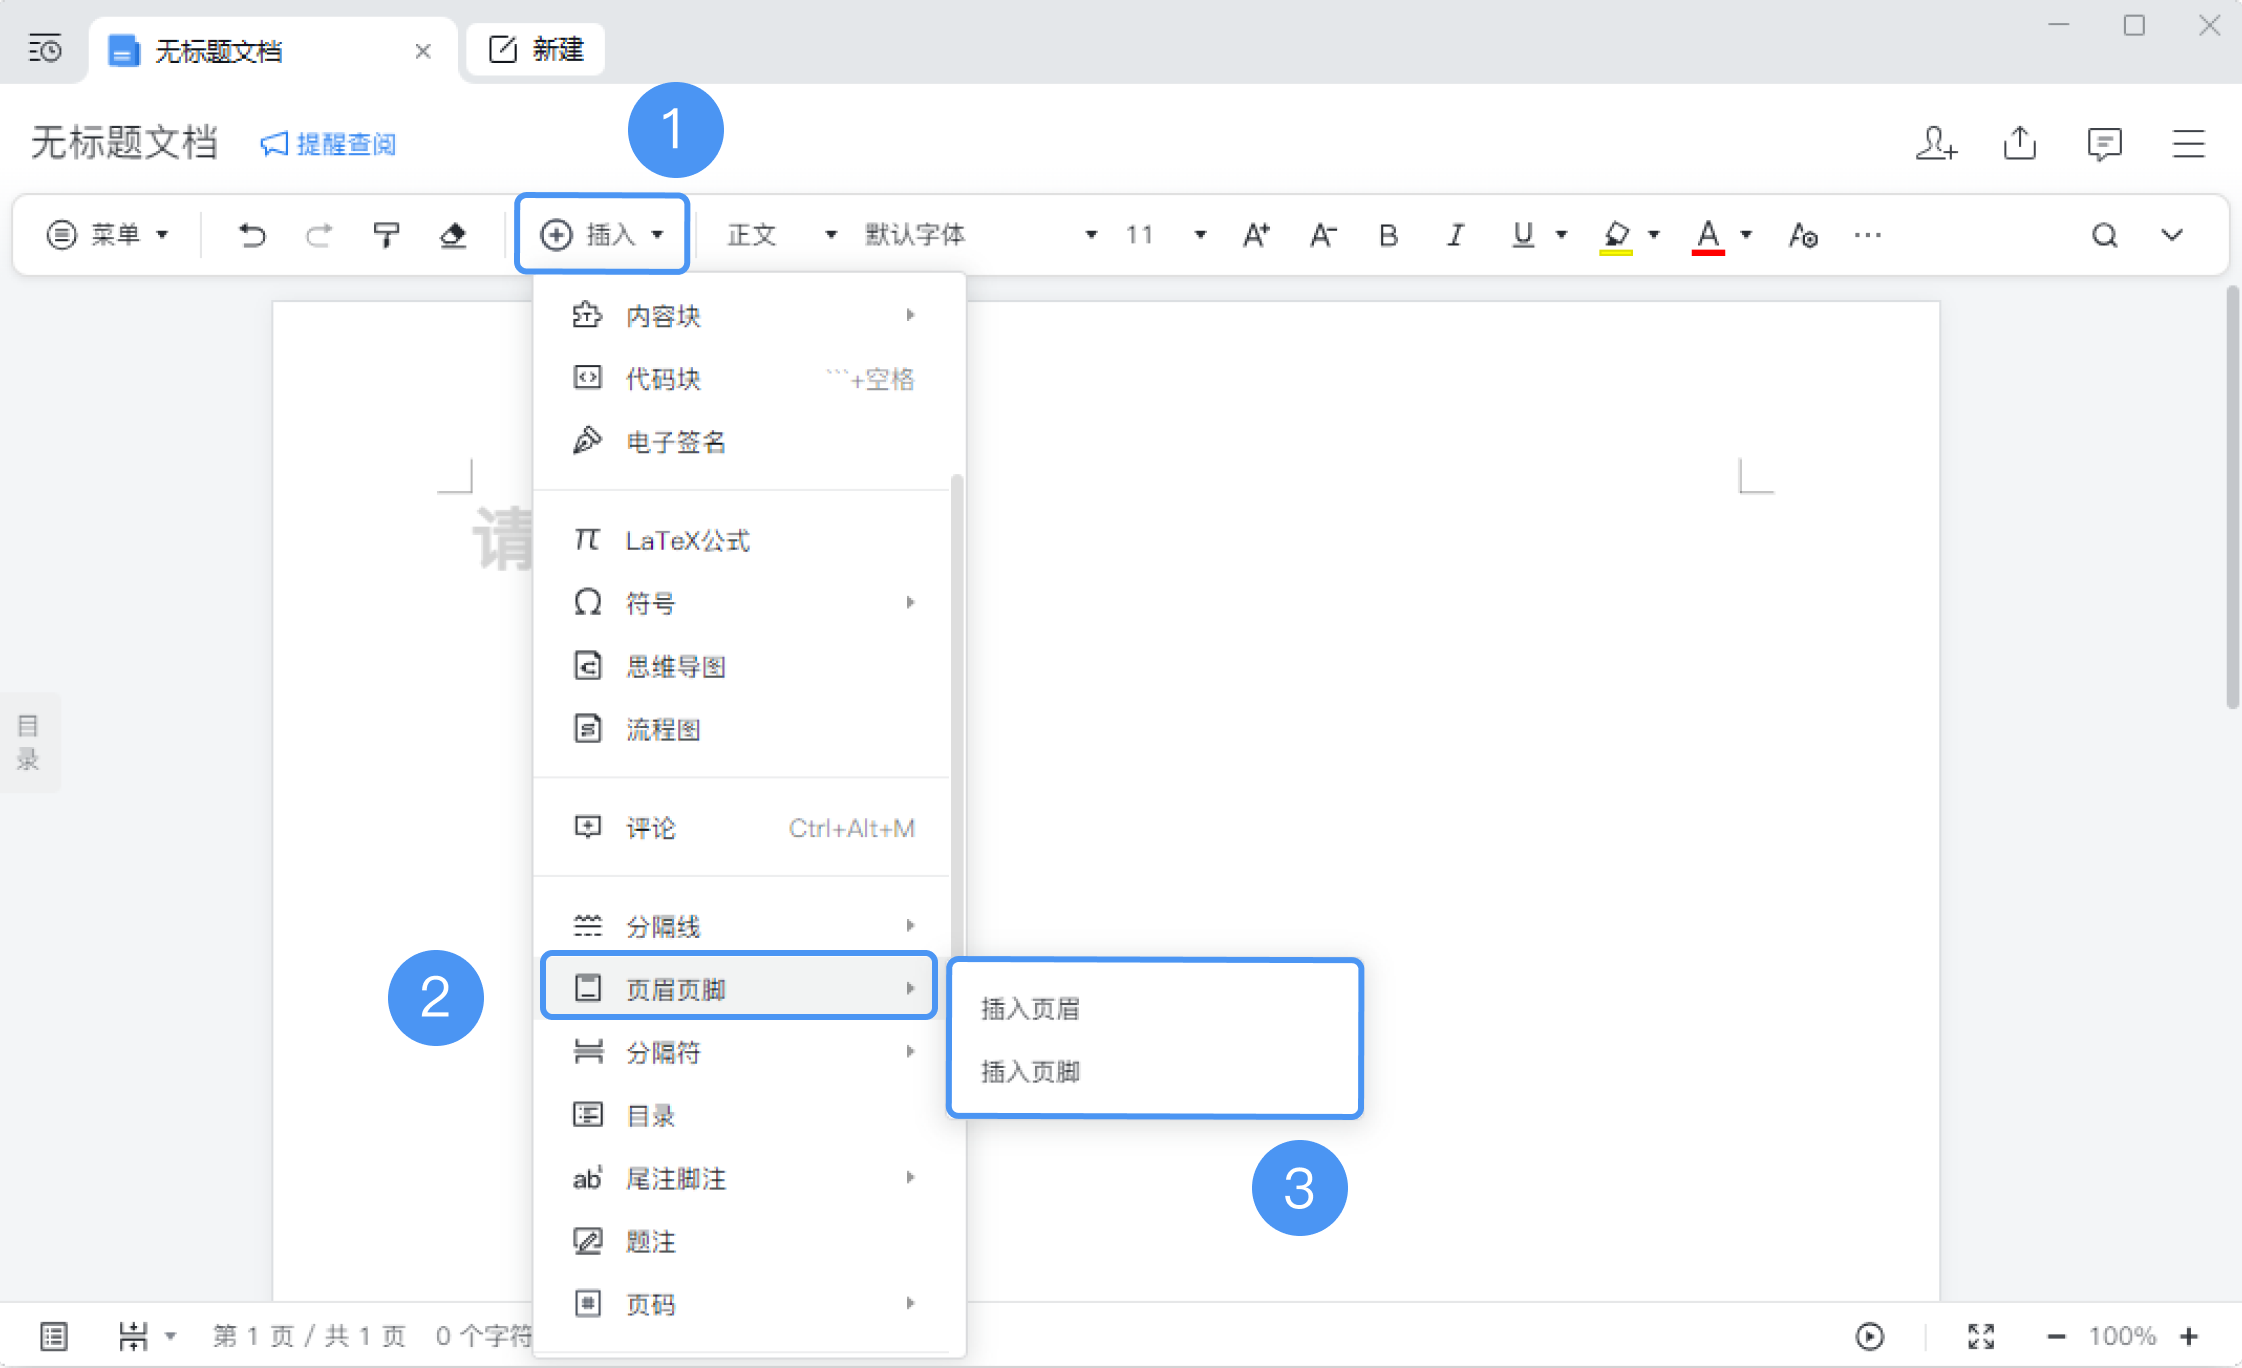Click the 100% zoom level
2242x1368 pixels.
pos(2122,1336)
